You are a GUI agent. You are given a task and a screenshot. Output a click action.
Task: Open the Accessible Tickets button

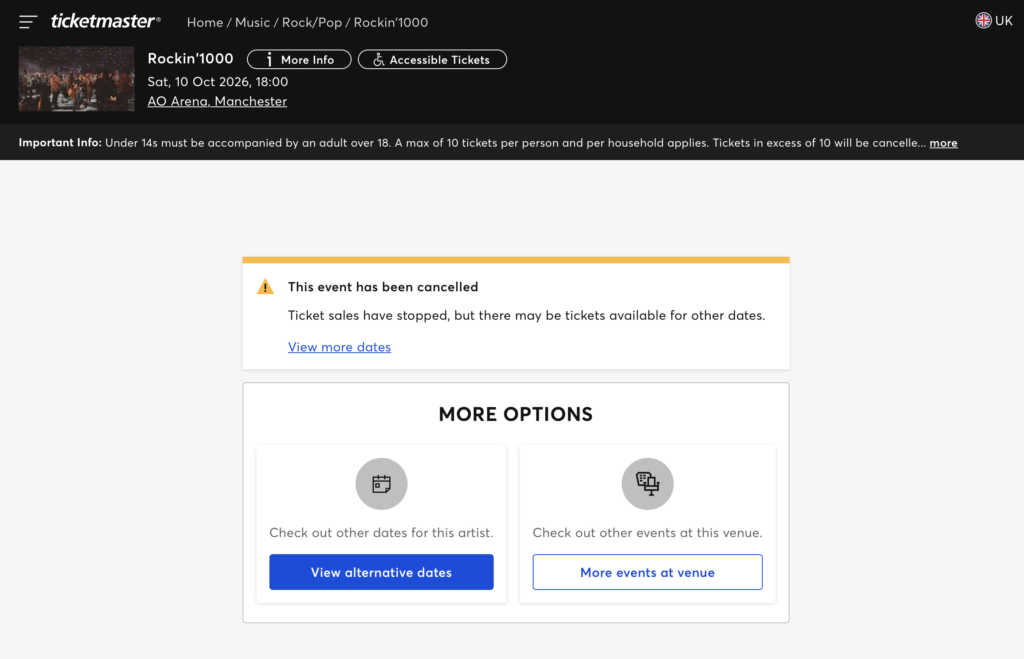coord(432,59)
